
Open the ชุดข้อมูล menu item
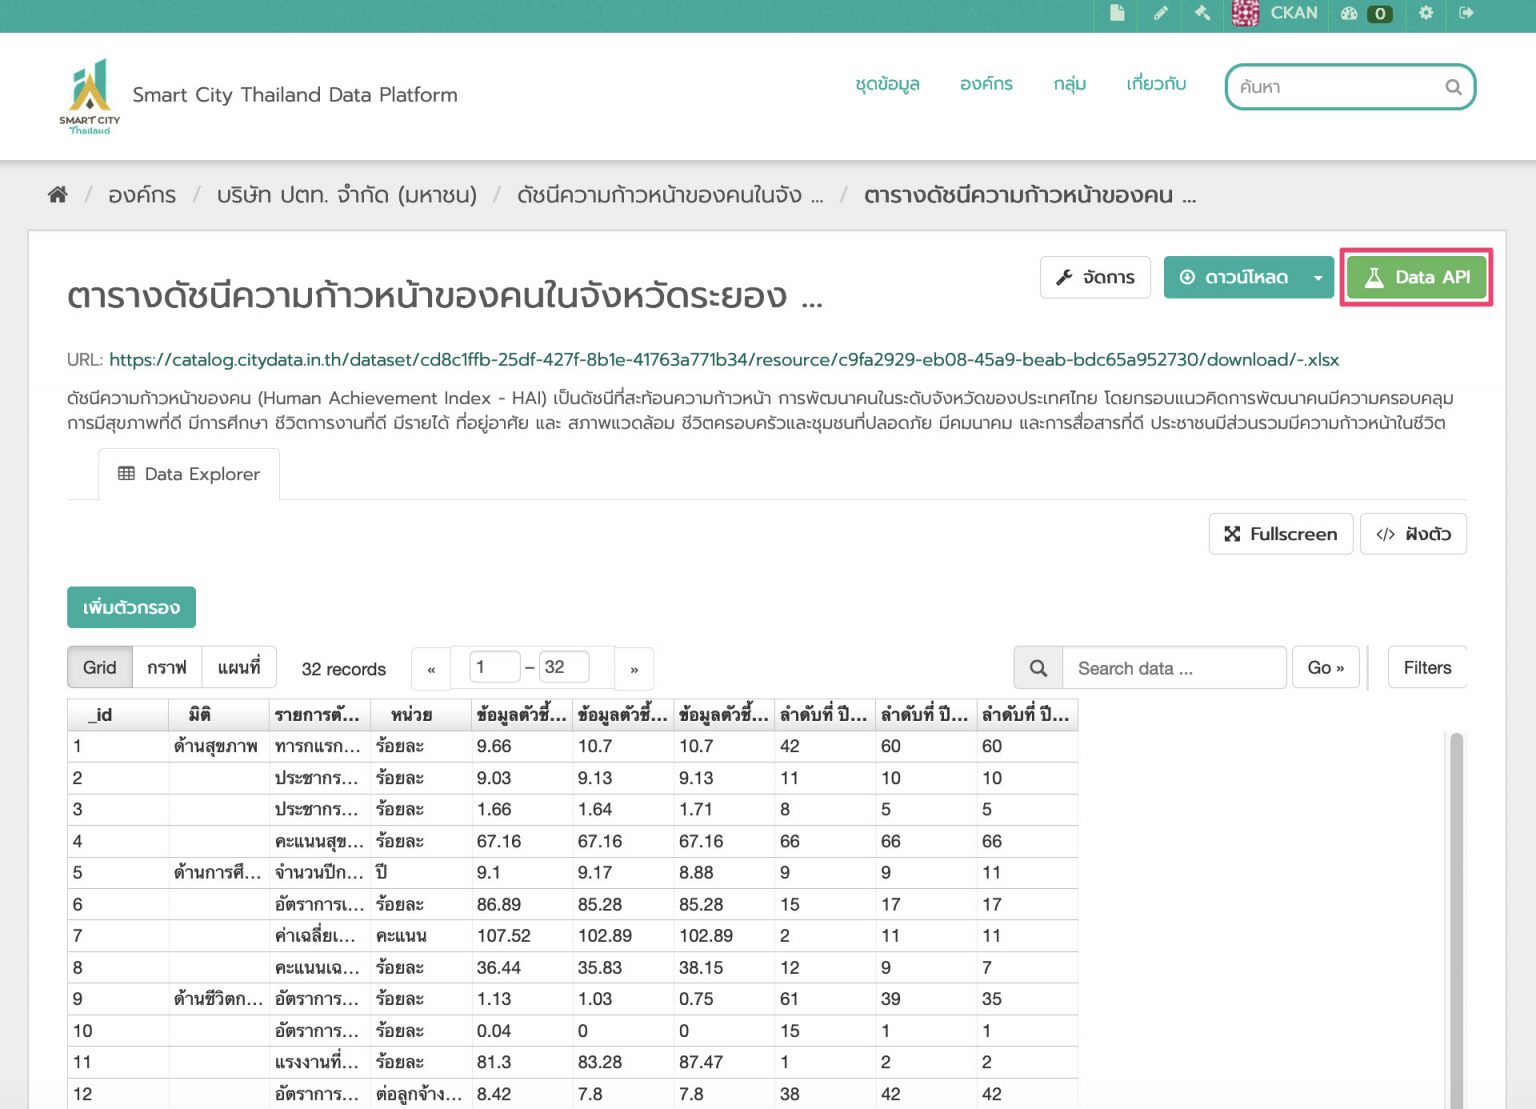pos(887,84)
